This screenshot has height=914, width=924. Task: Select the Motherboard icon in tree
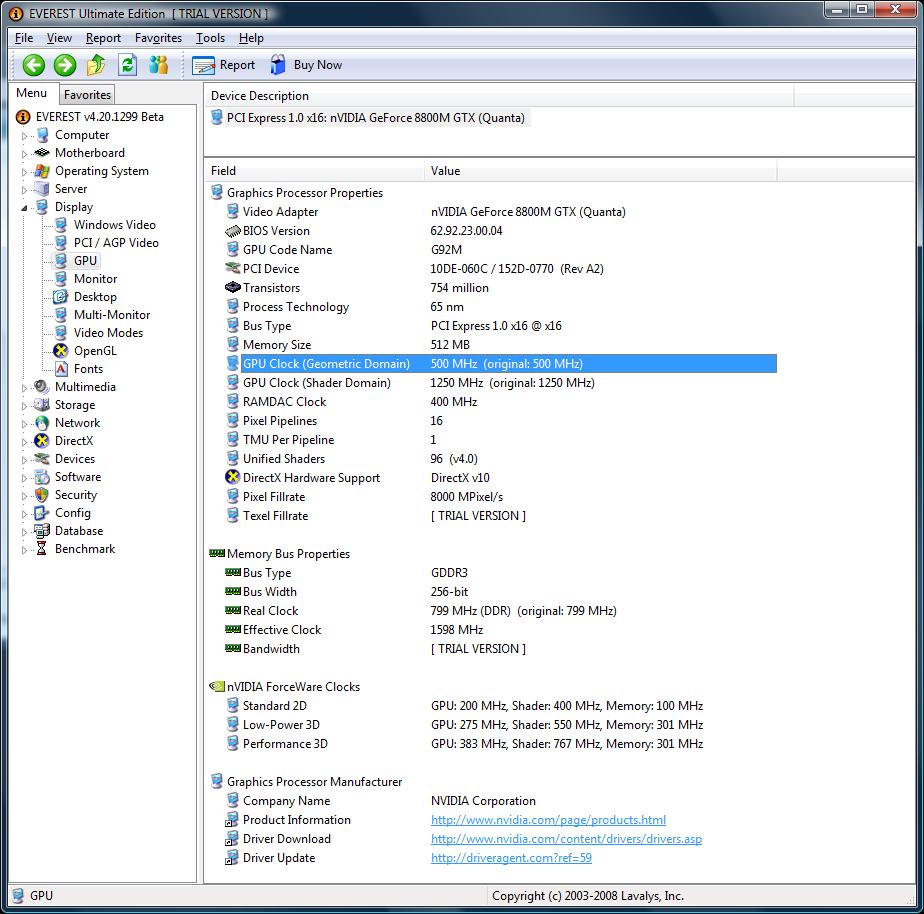point(42,153)
